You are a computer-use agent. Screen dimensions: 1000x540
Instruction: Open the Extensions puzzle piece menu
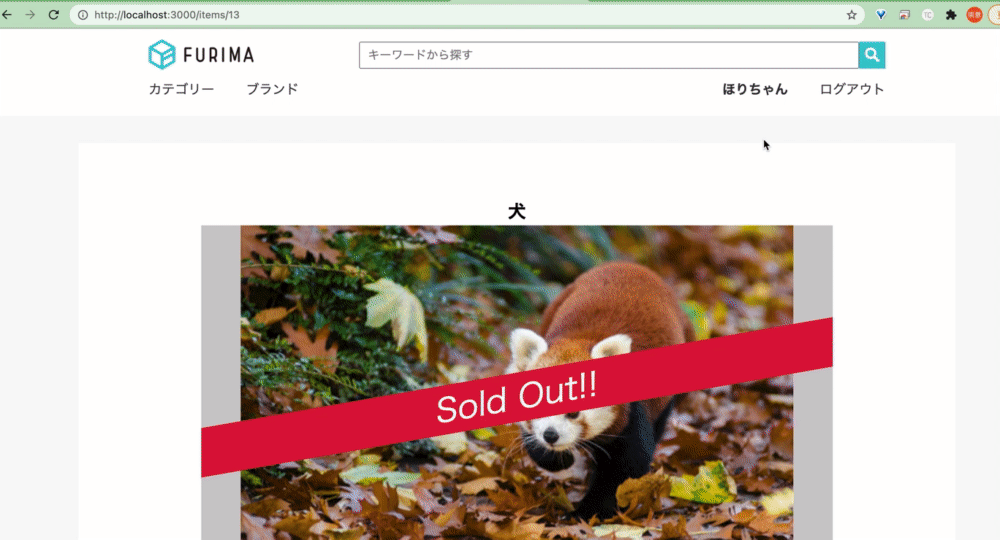pyautogui.click(x=951, y=15)
